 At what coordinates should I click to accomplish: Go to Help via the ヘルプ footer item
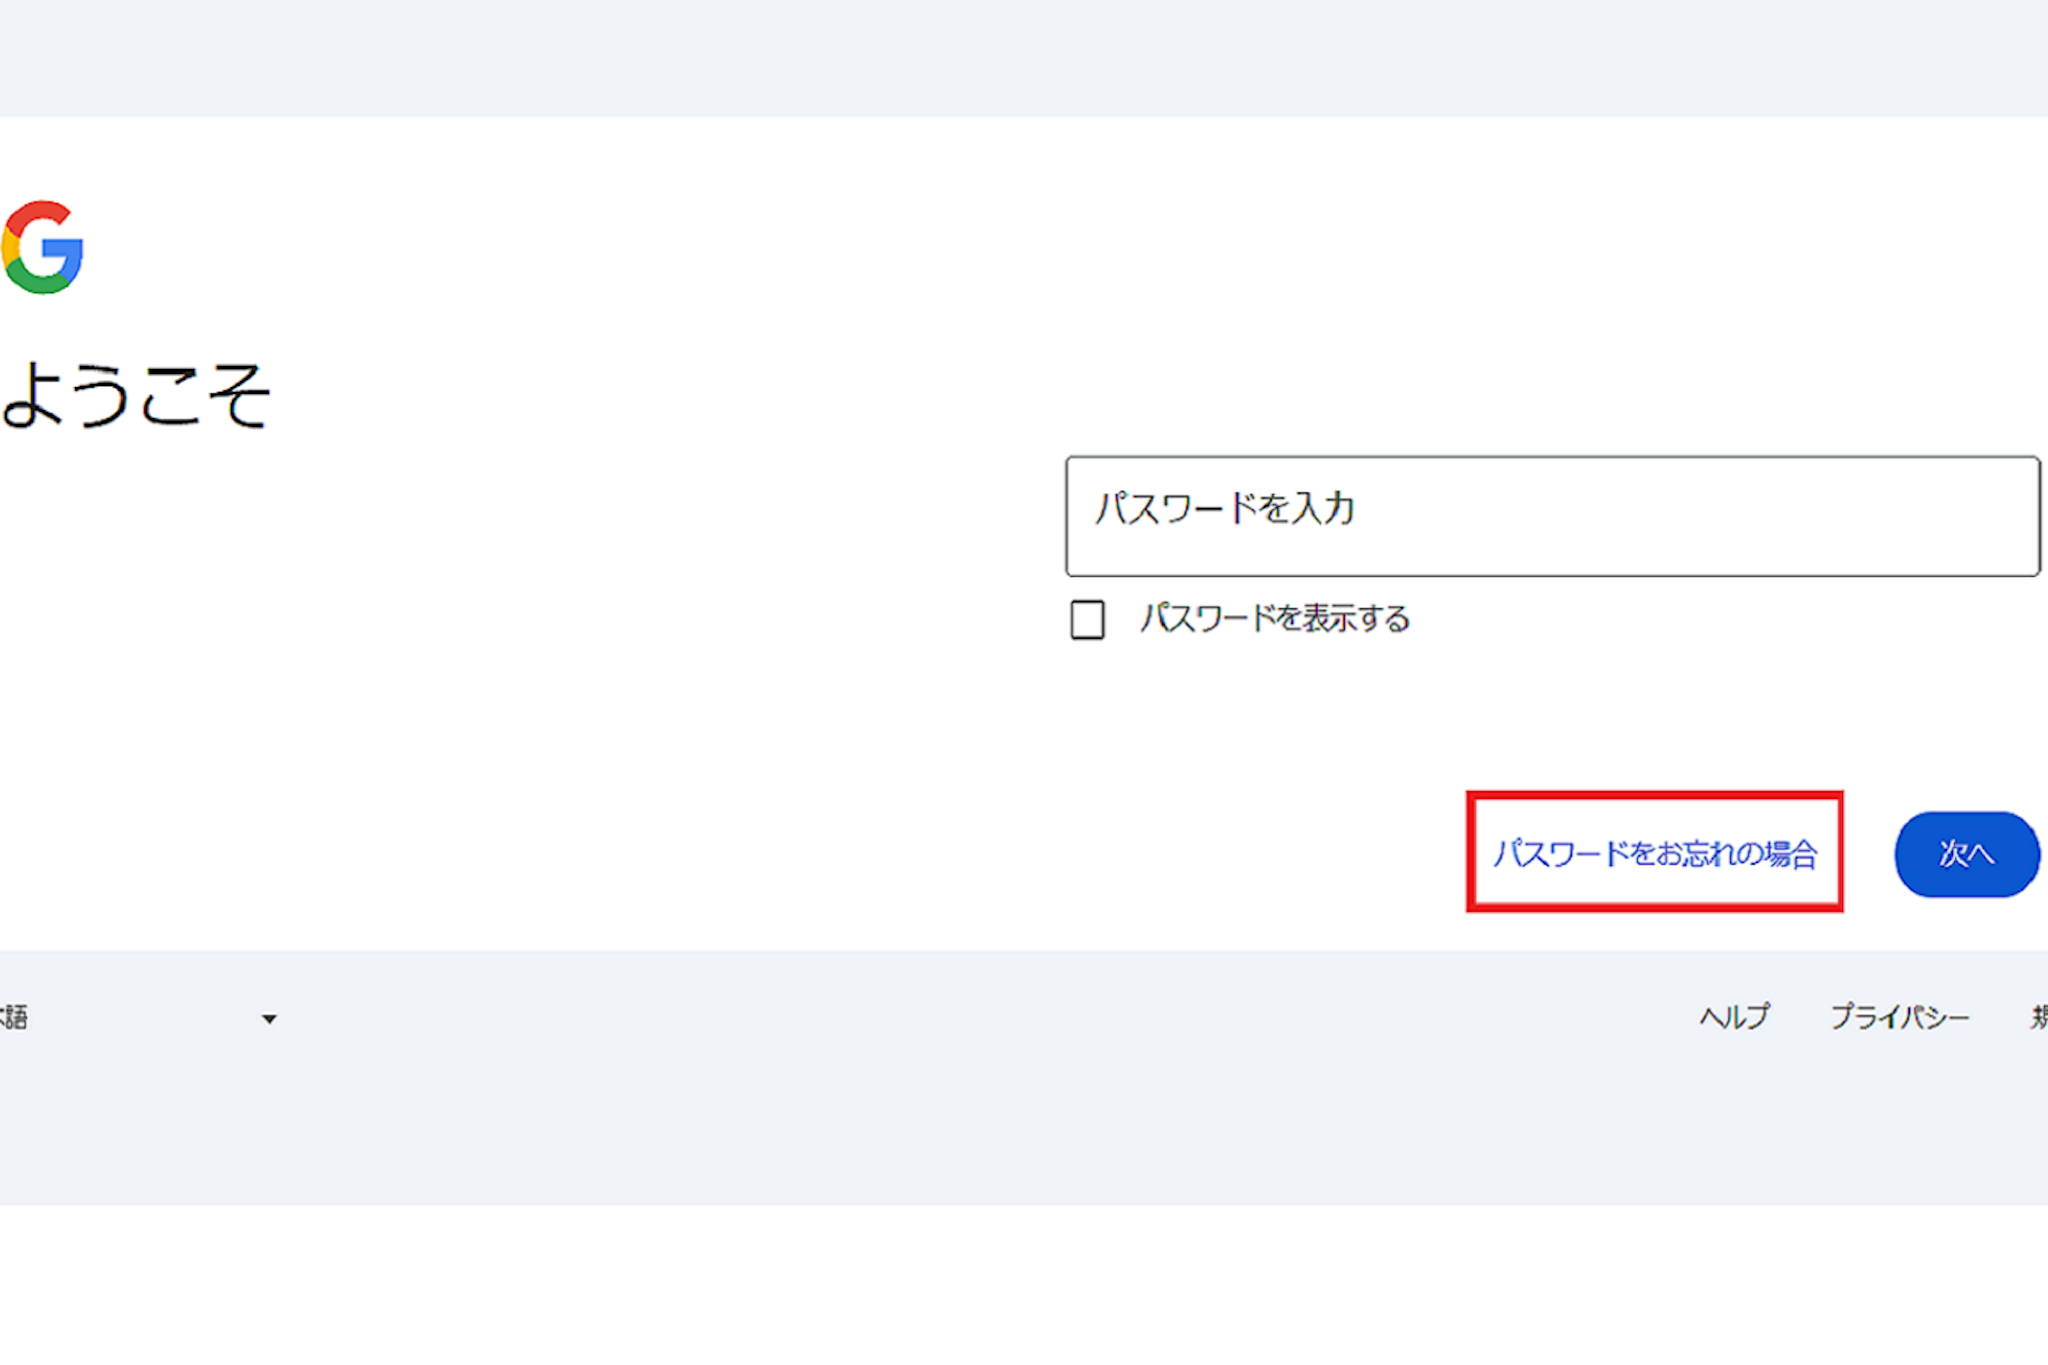tap(1734, 1017)
